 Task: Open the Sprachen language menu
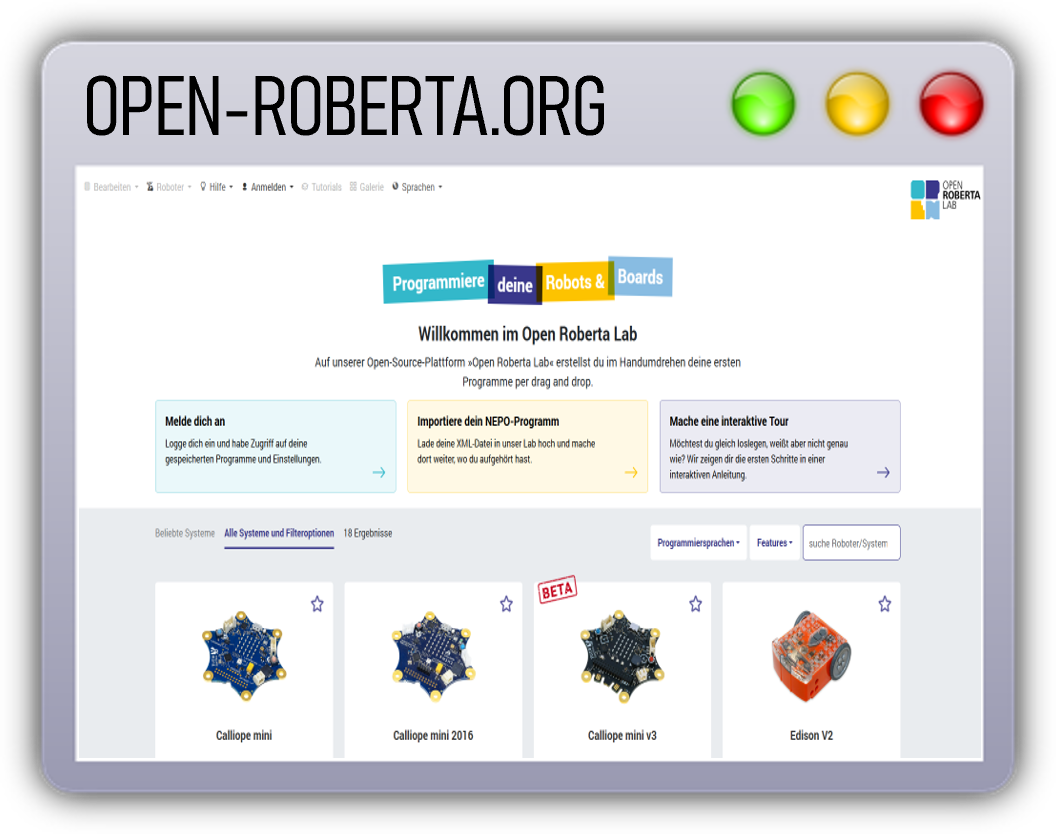[417, 187]
